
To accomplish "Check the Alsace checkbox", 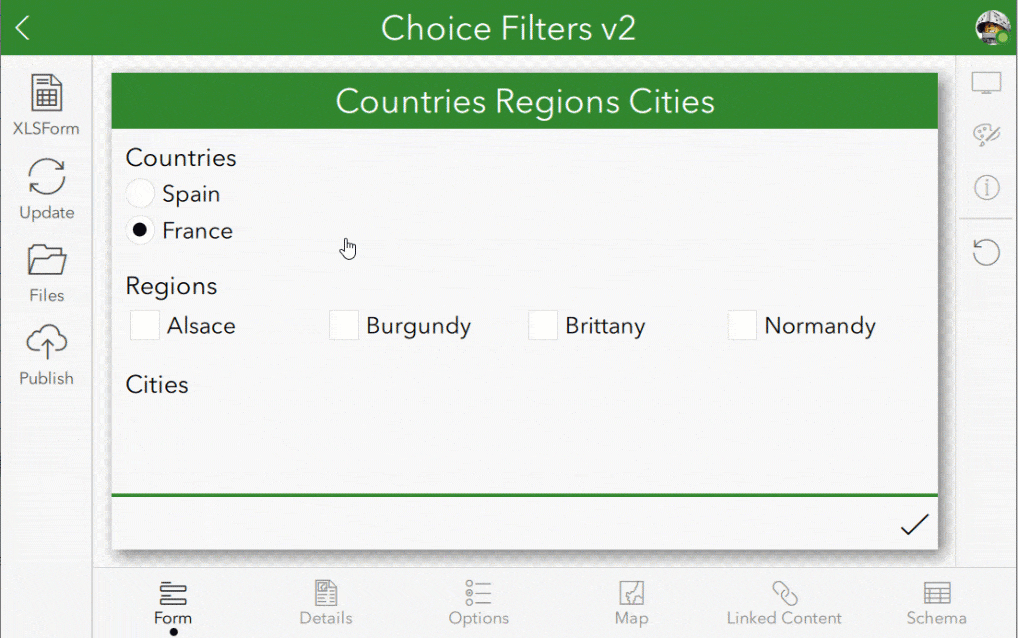I will coord(144,325).
